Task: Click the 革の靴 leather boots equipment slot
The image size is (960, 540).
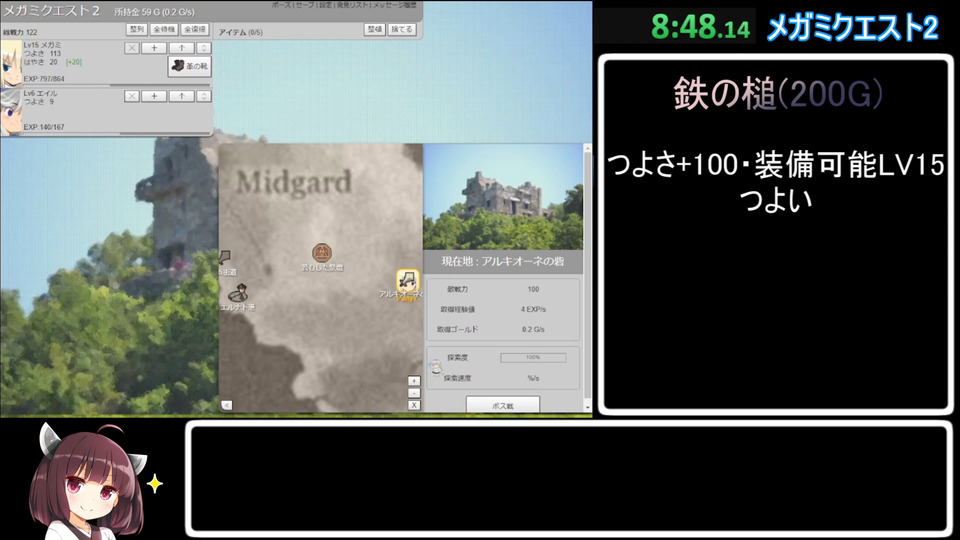Action: coord(190,66)
